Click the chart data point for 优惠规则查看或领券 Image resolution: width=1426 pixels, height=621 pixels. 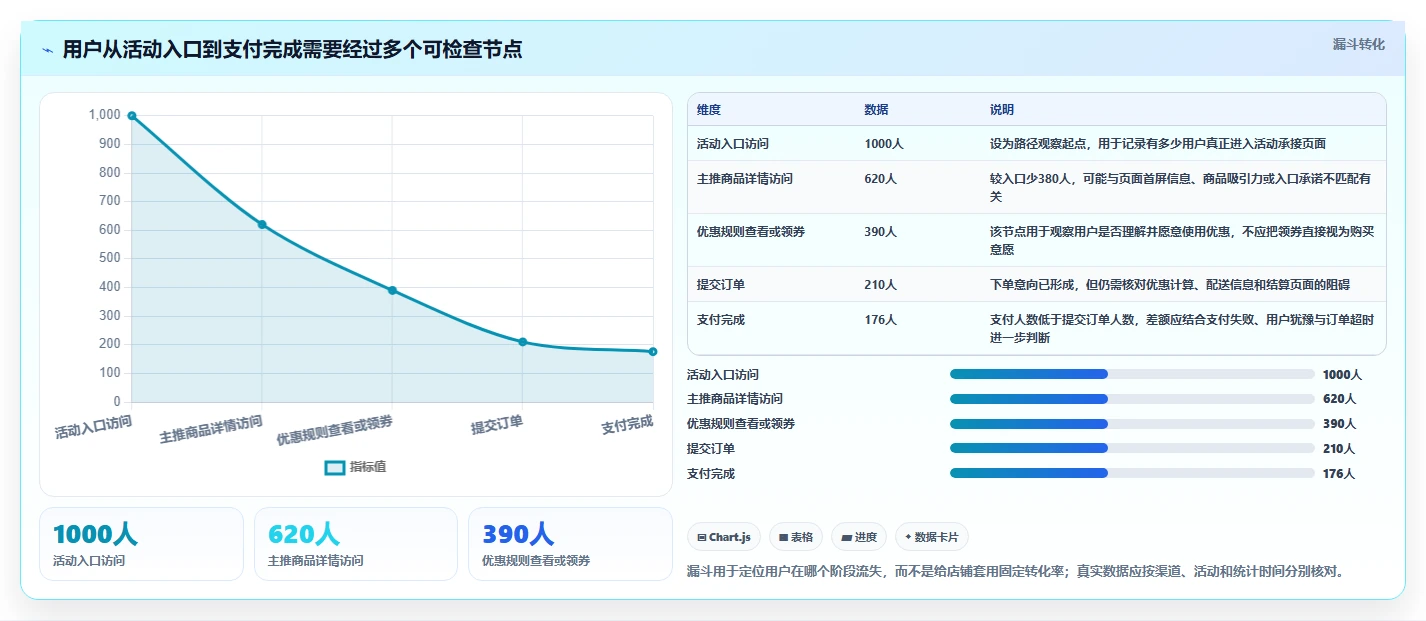392,291
